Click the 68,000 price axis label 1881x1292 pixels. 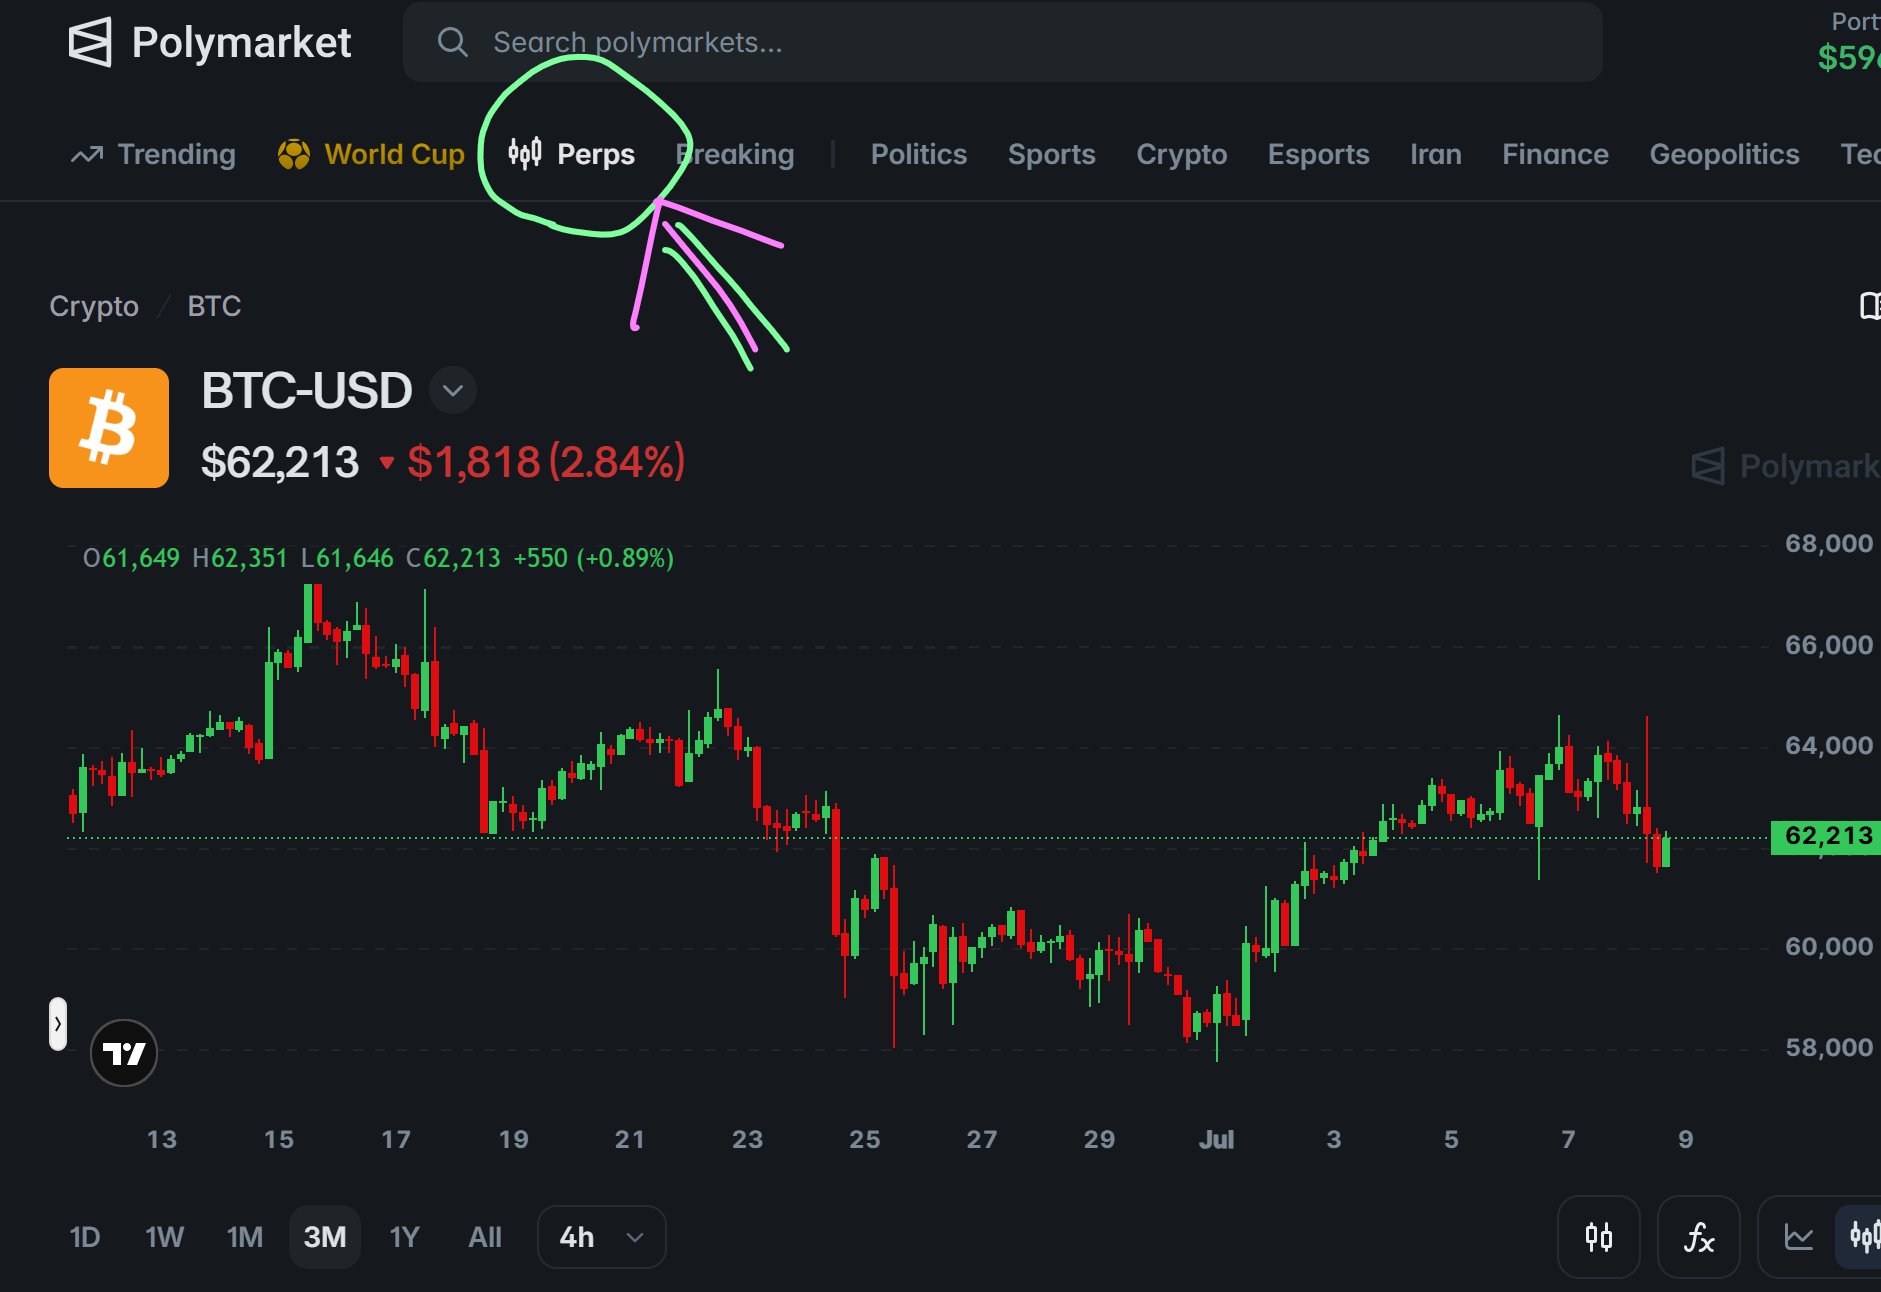1829,544
